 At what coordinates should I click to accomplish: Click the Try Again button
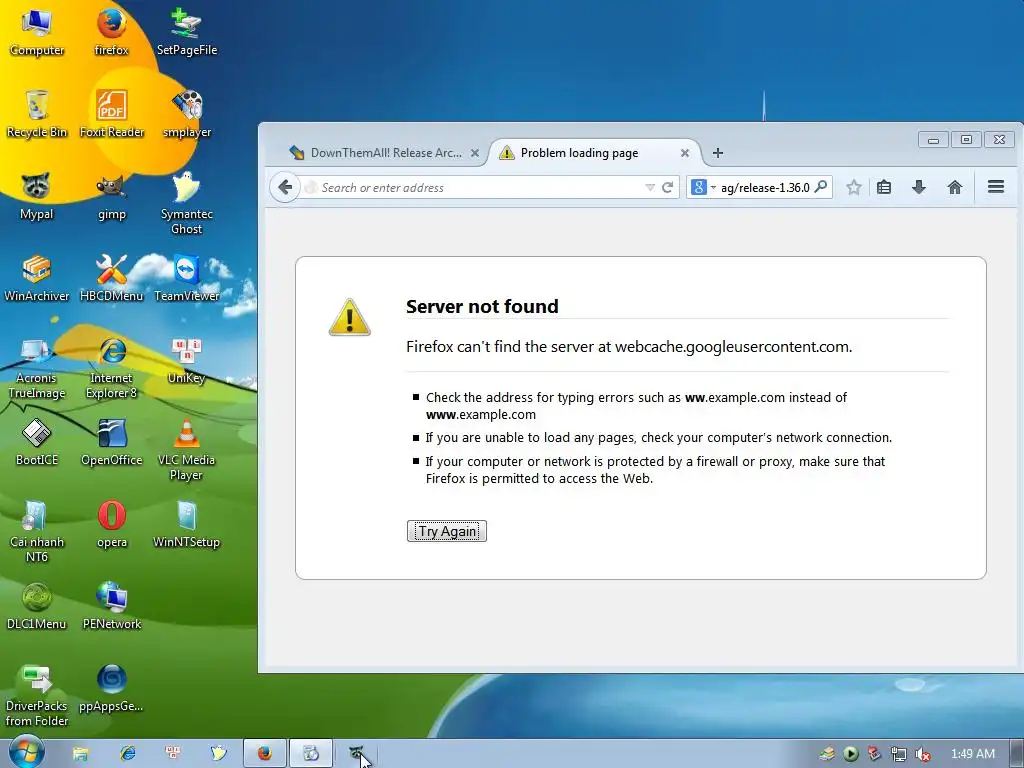coord(447,531)
